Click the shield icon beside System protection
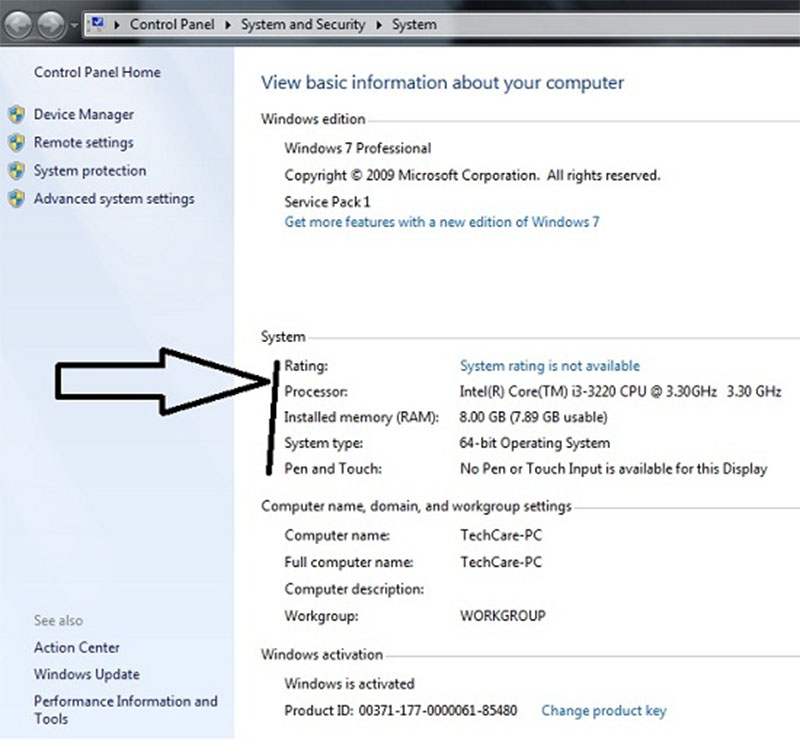The width and height of the screenshot is (800, 740). [x=16, y=171]
